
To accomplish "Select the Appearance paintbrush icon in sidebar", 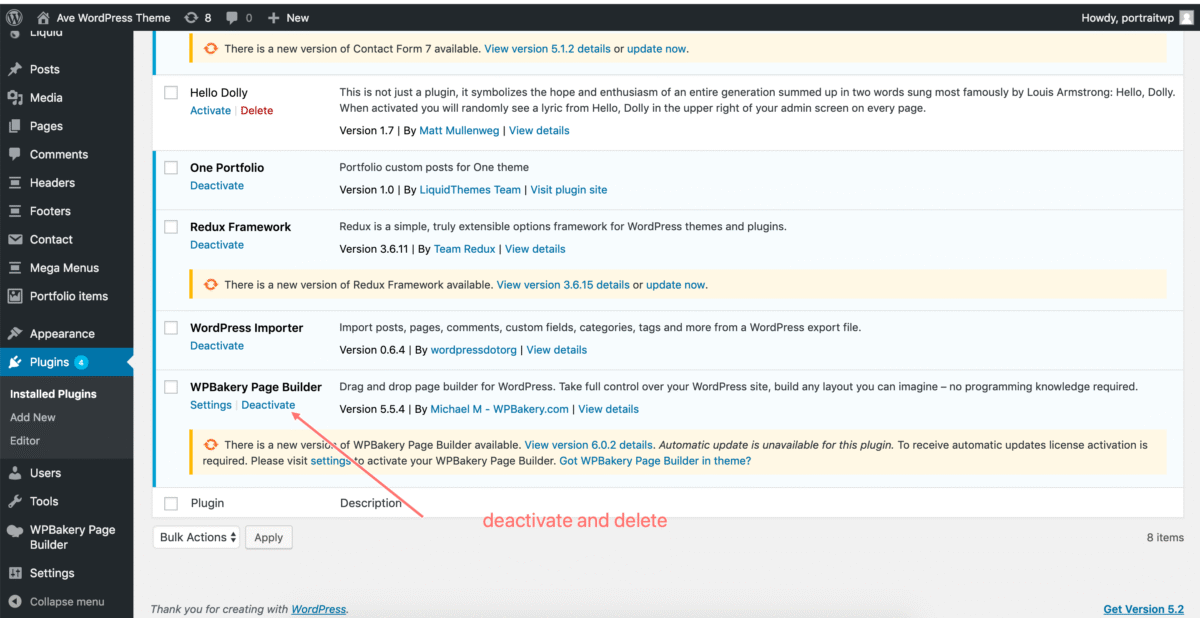I will pyautogui.click(x=16, y=332).
